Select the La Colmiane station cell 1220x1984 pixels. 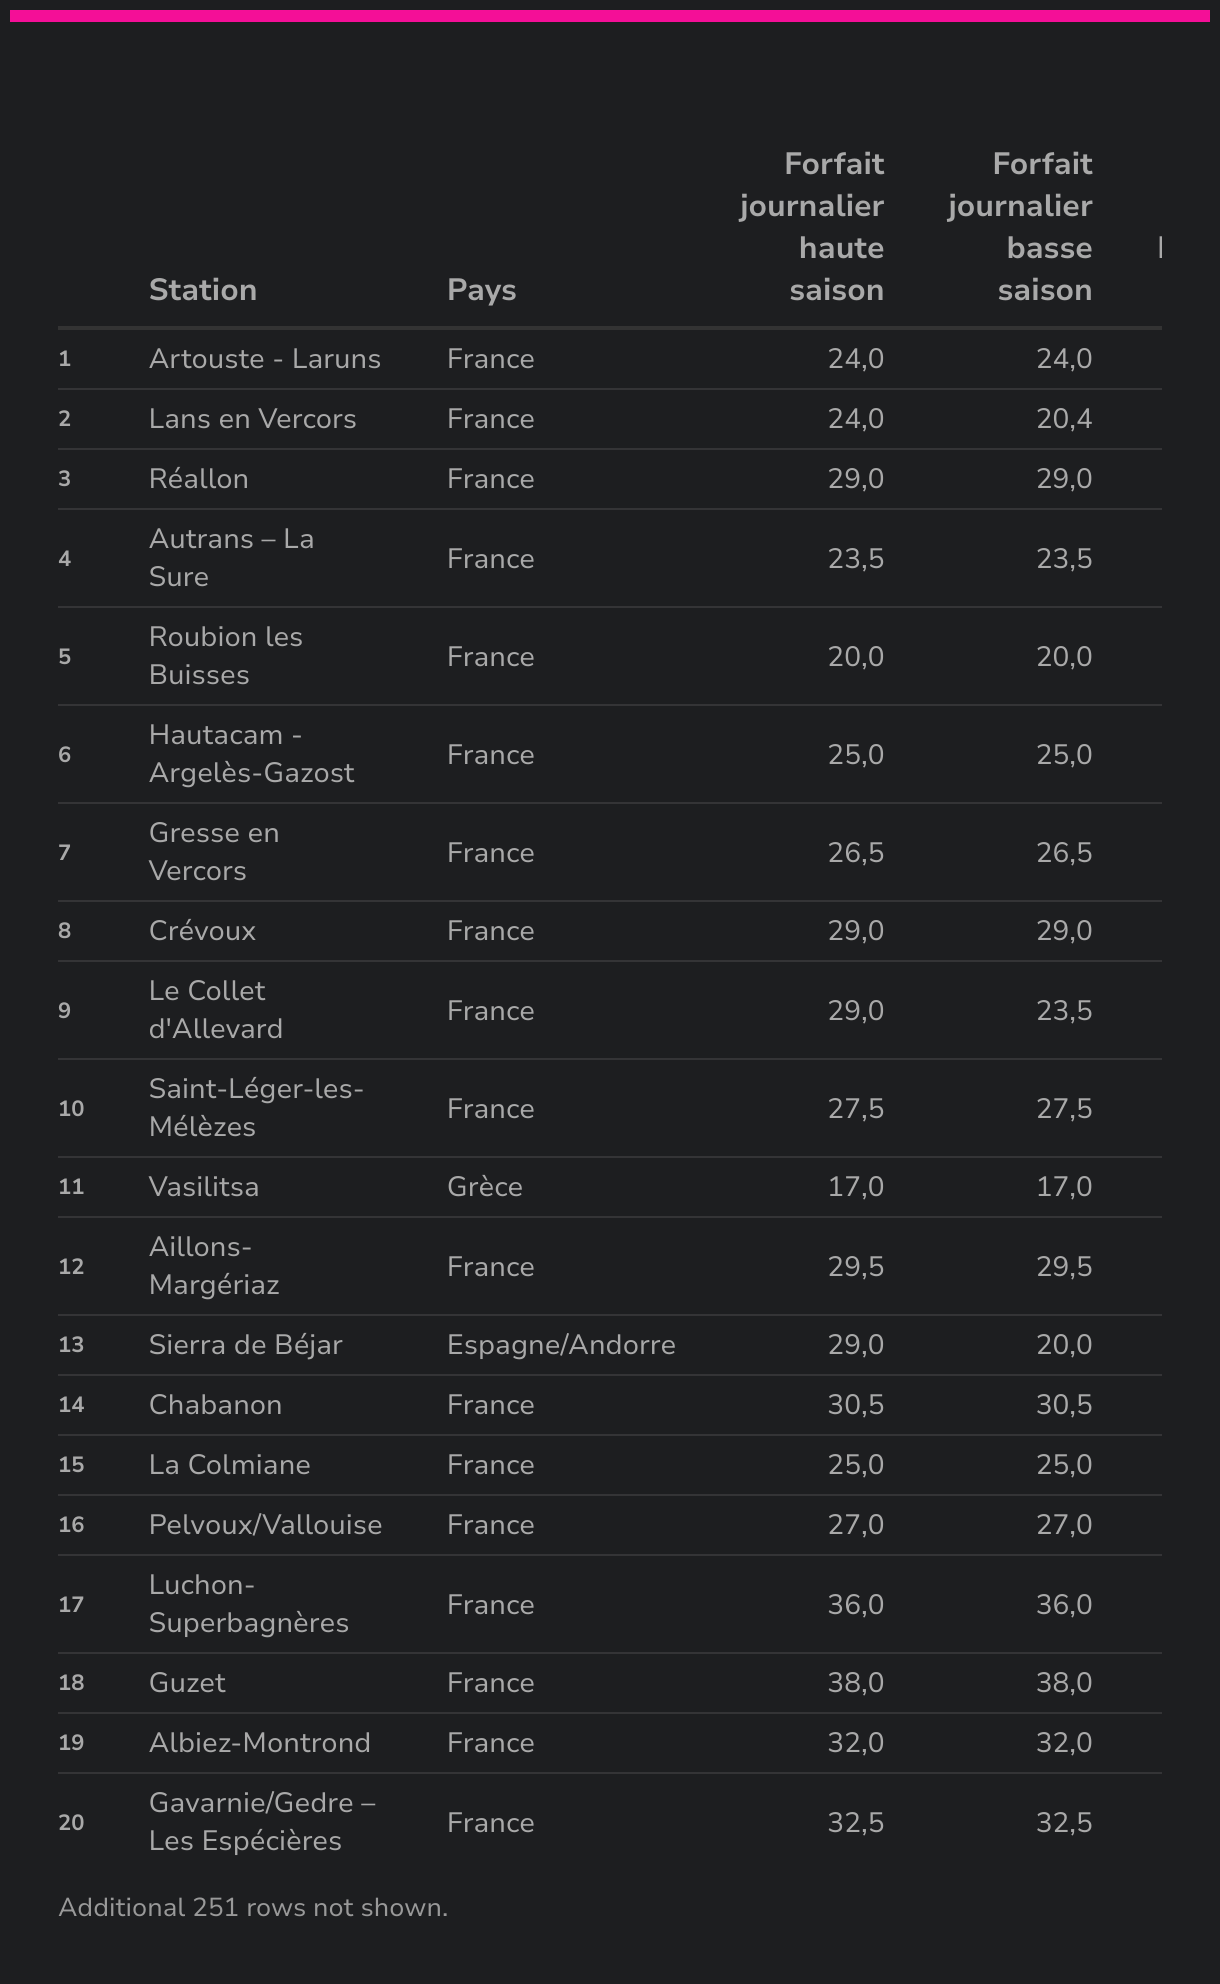[x=229, y=1465]
